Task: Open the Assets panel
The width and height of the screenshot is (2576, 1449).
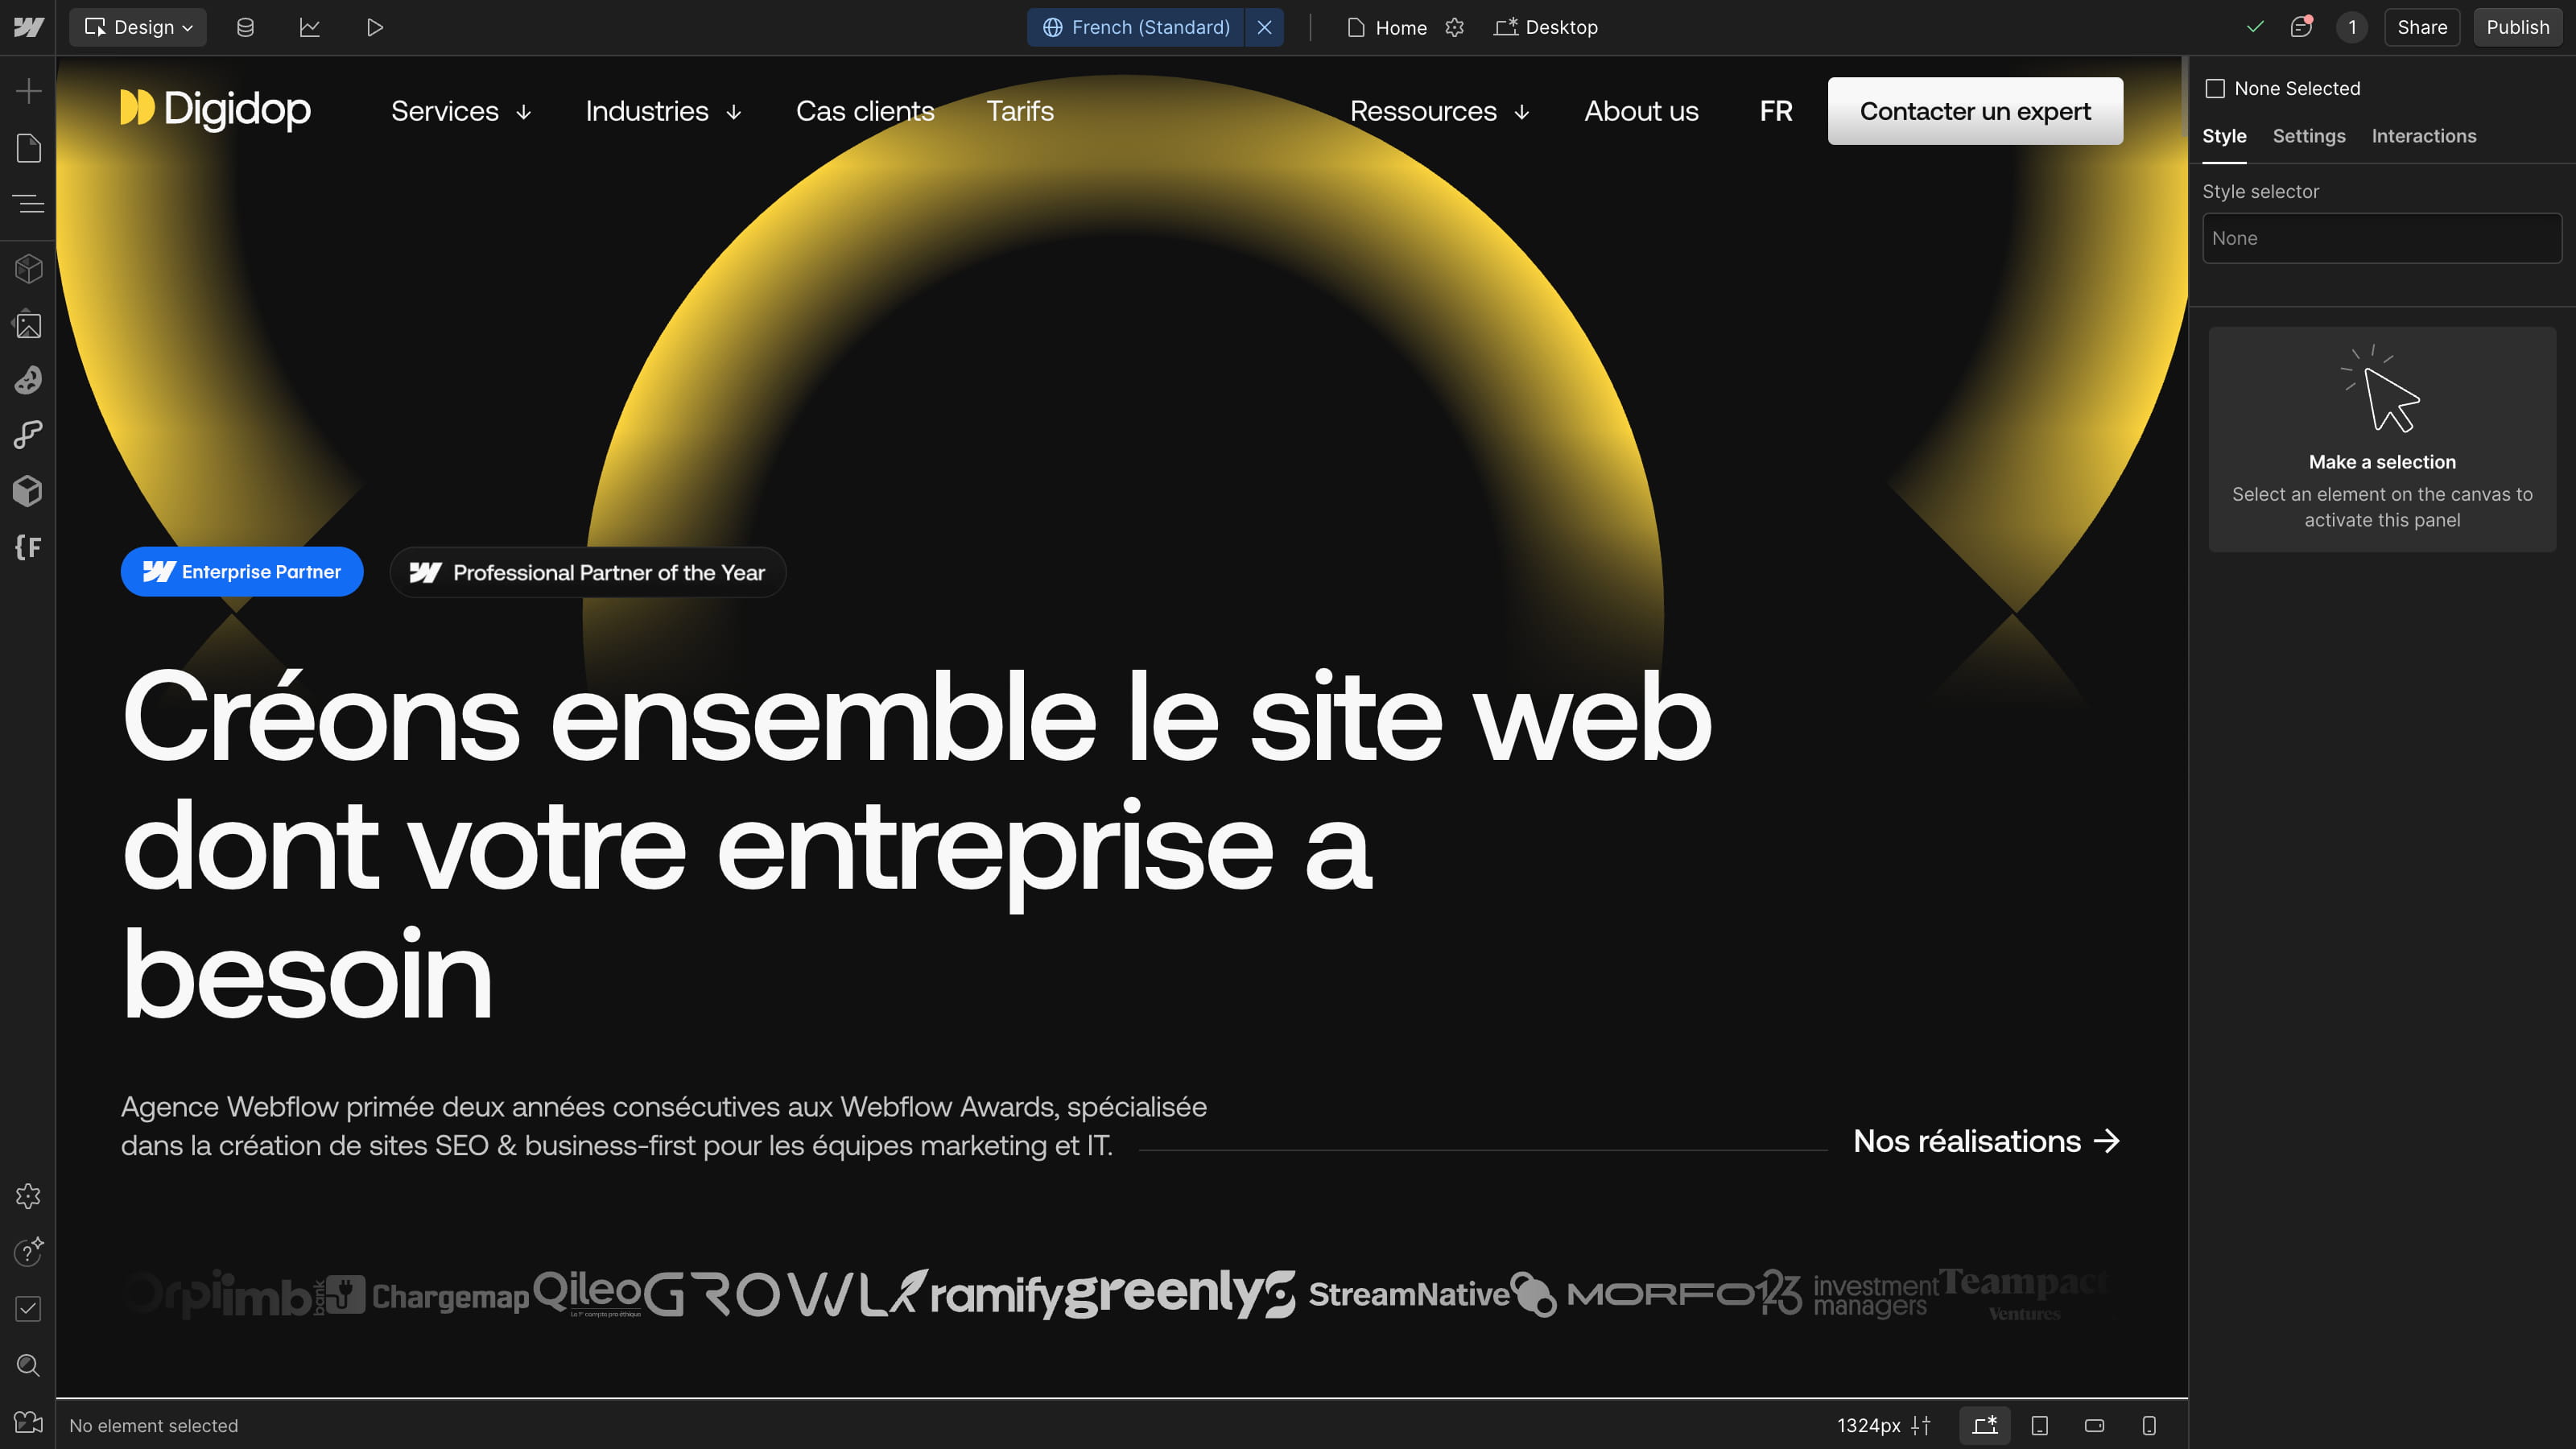Action: click(28, 324)
